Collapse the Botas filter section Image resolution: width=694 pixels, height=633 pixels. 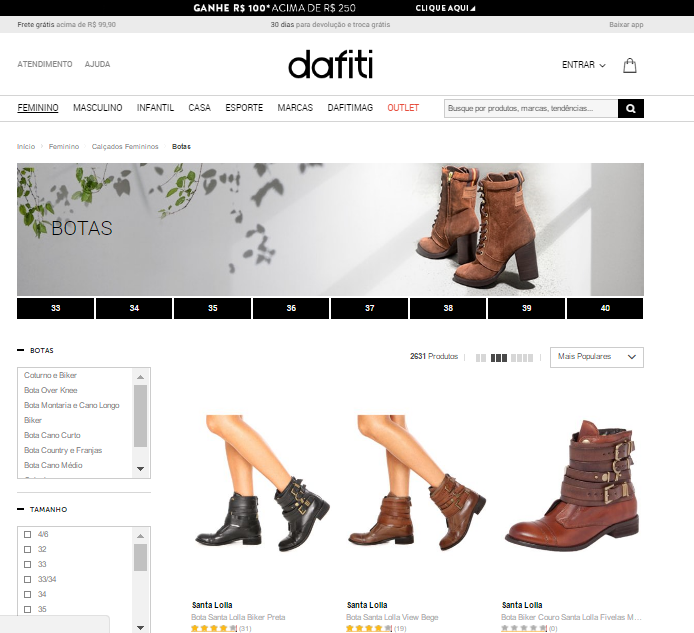(20, 351)
